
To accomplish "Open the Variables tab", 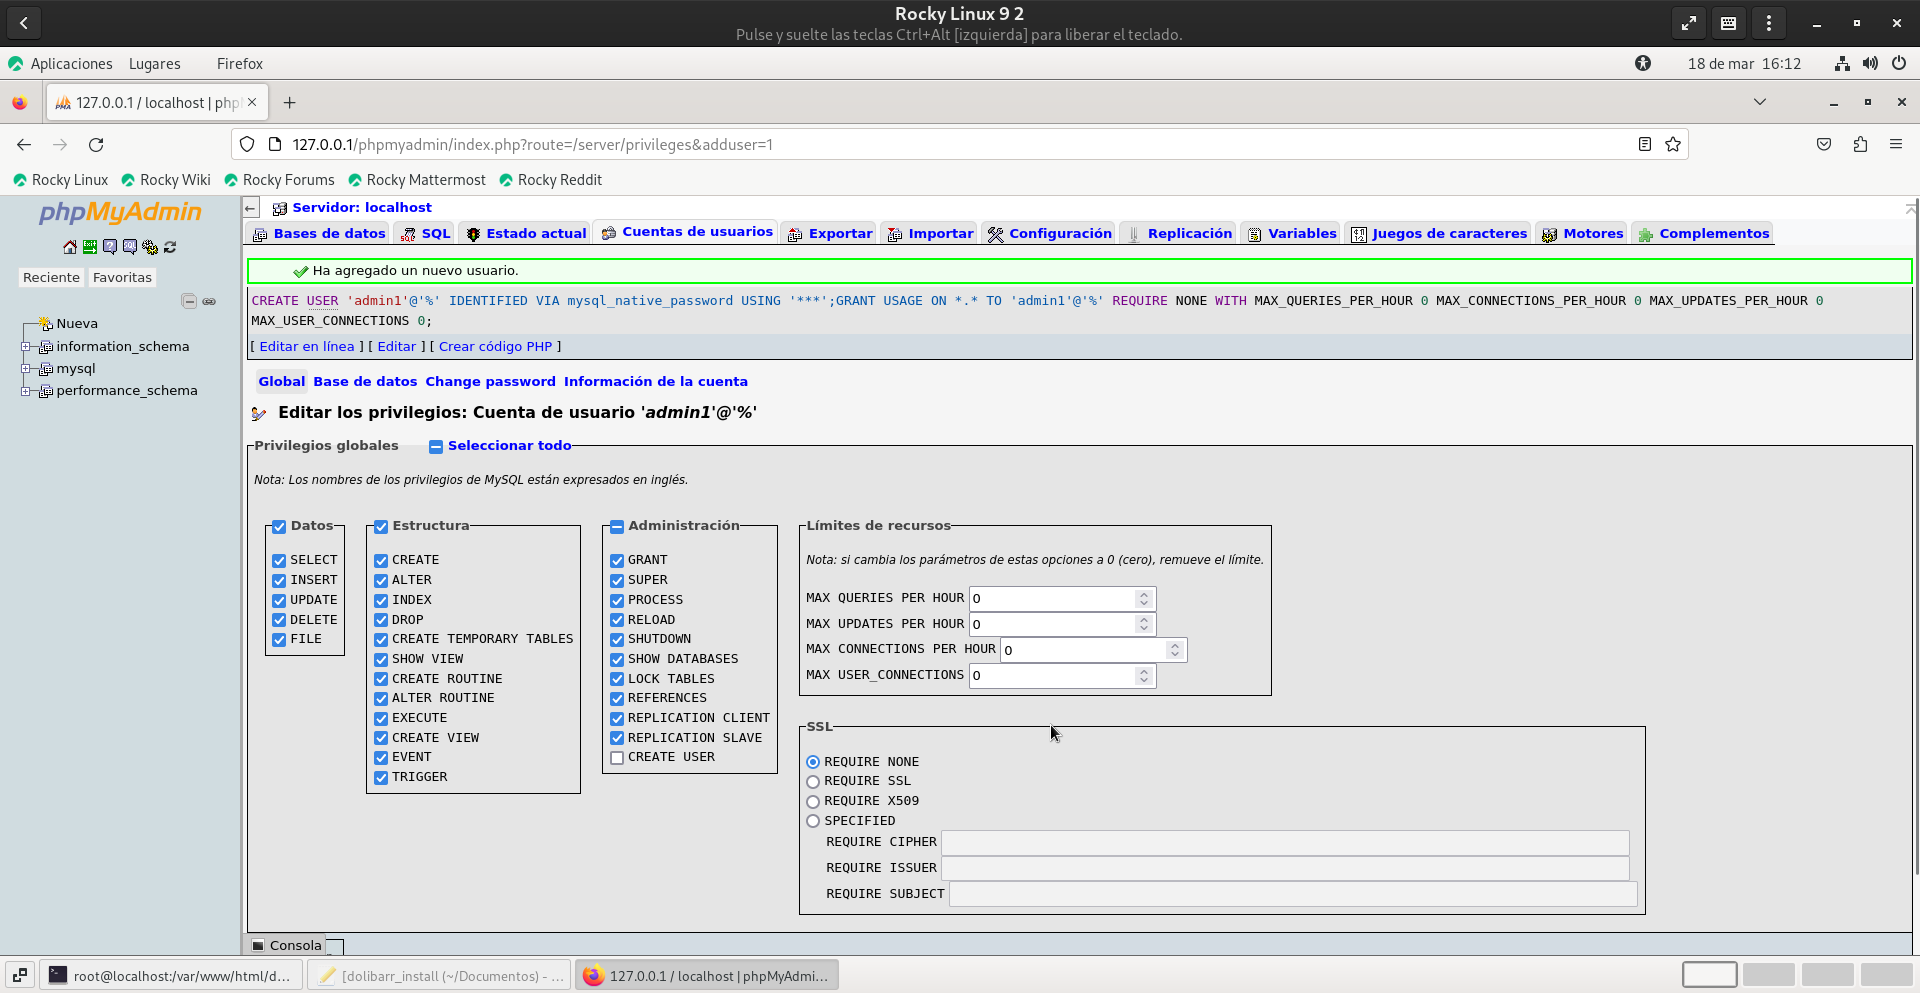I will coord(1301,234).
